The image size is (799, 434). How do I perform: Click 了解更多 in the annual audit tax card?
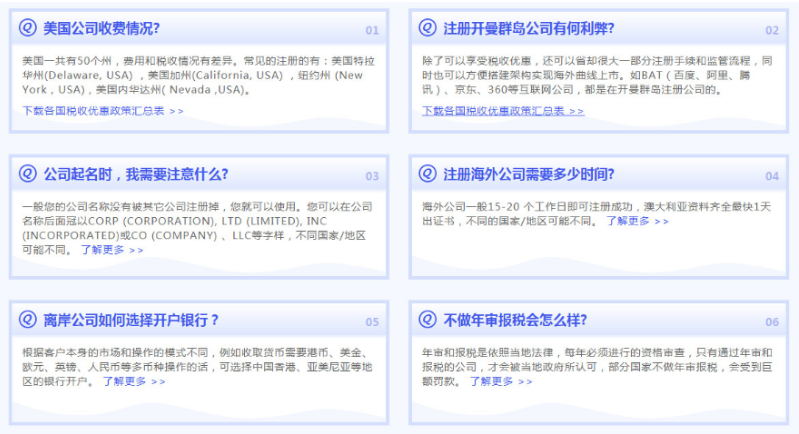pos(497,381)
